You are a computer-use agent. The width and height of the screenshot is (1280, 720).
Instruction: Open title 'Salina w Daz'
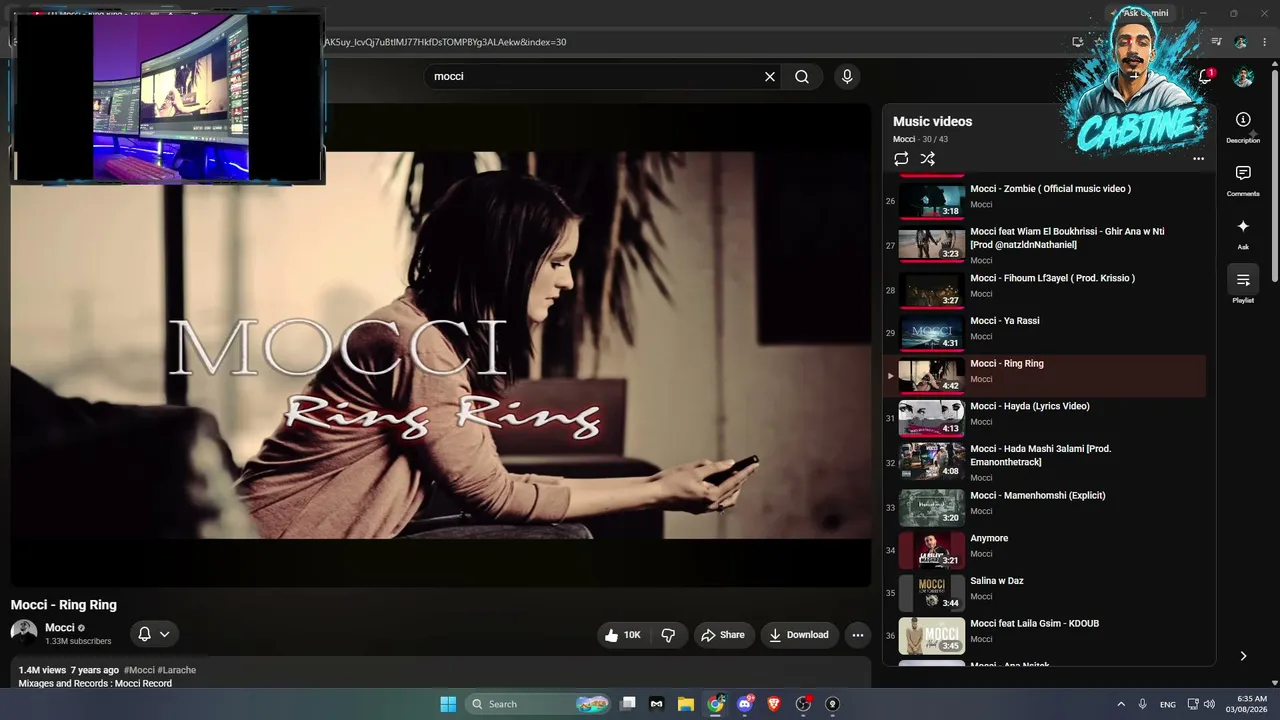pyautogui.click(x=997, y=581)
